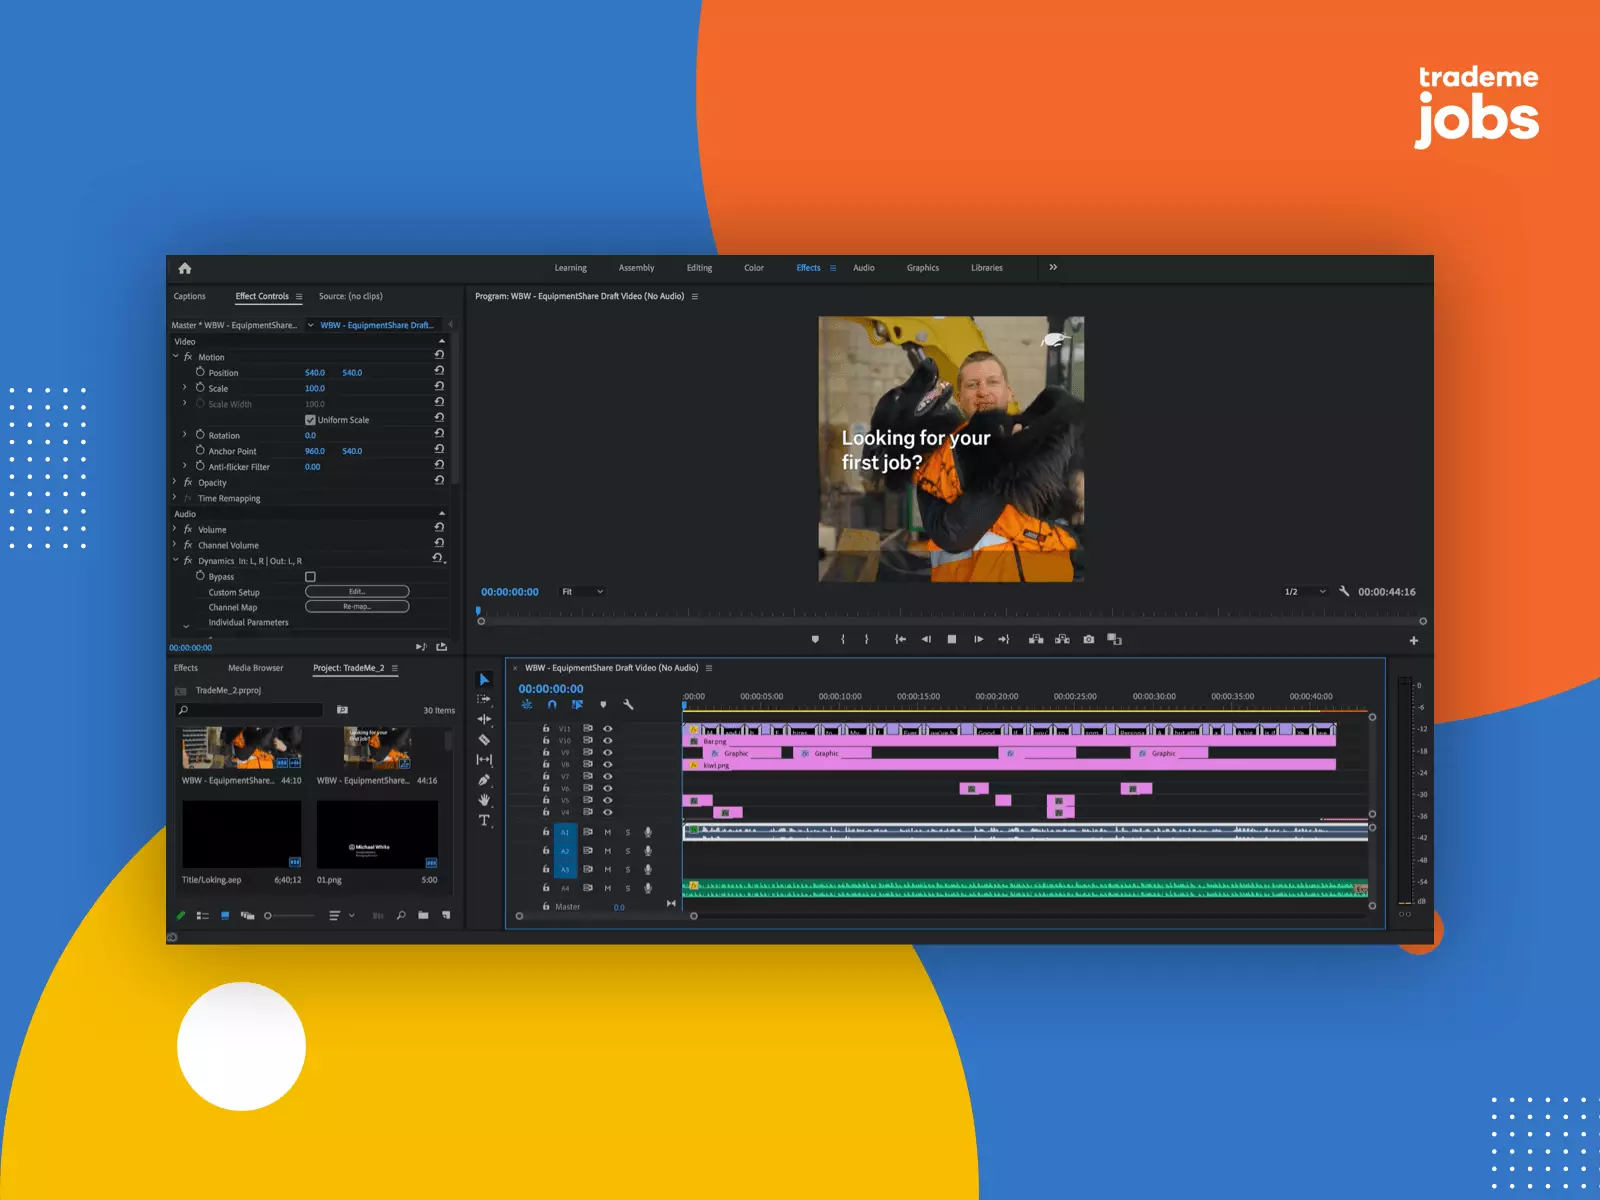Select the Ripple Edit tool

pyautogui.click(x=484, y=719)
